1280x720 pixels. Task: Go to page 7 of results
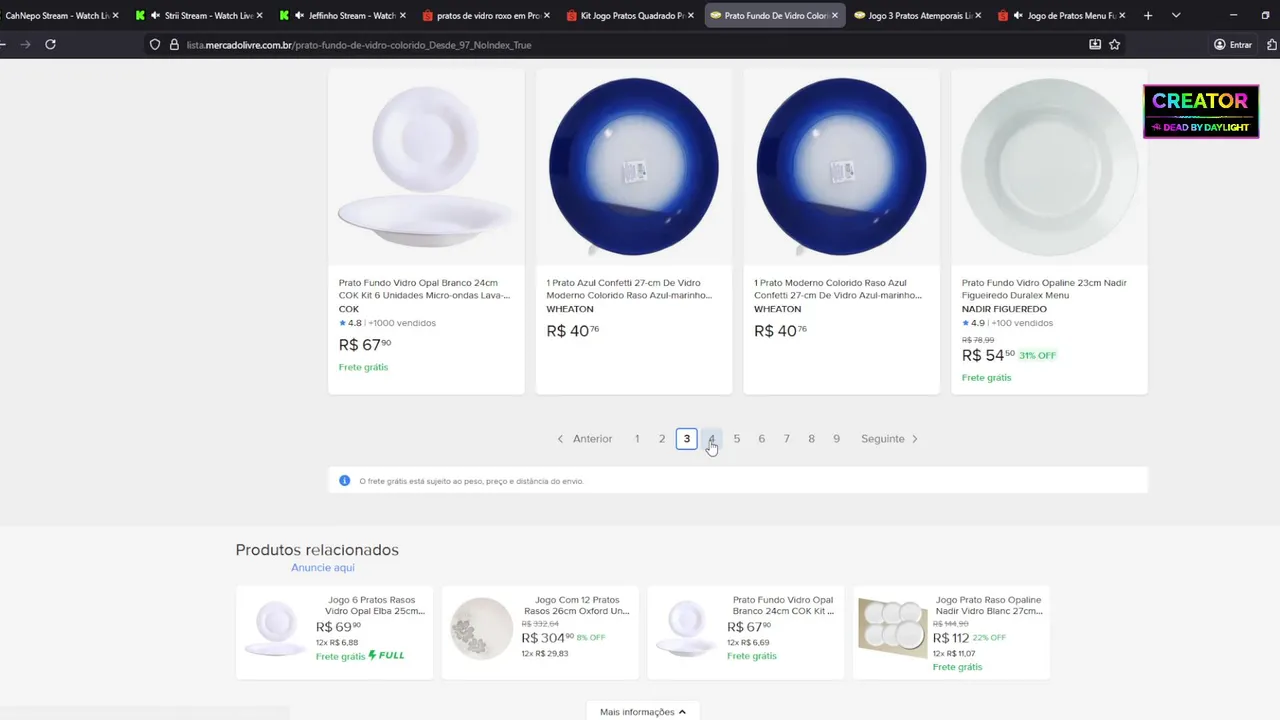pos(787,439)
